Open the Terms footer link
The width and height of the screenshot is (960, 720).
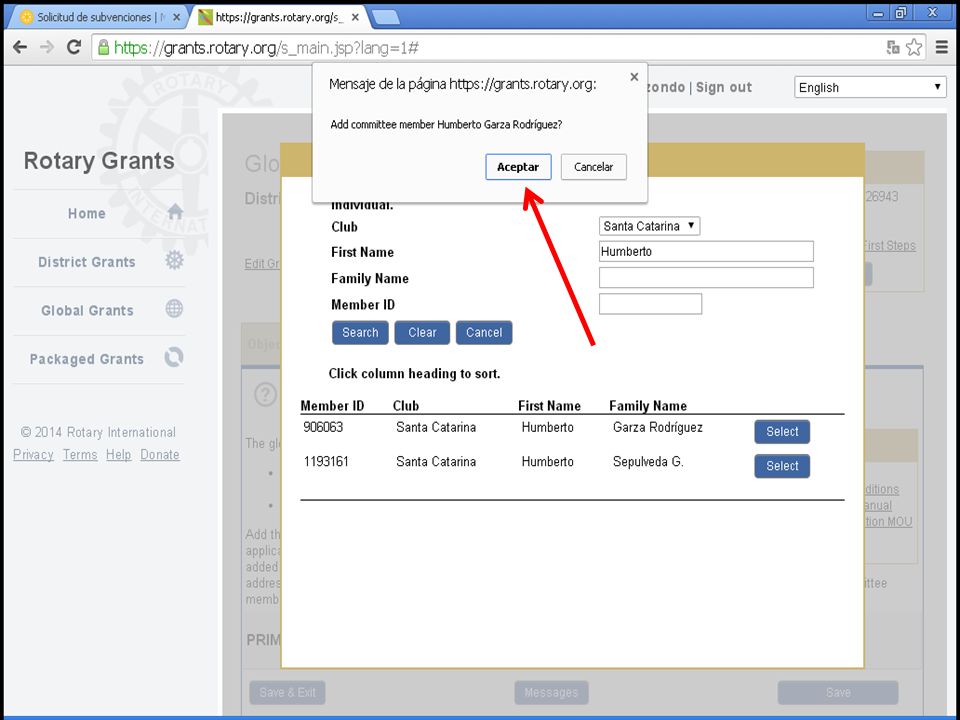(80, 454)
